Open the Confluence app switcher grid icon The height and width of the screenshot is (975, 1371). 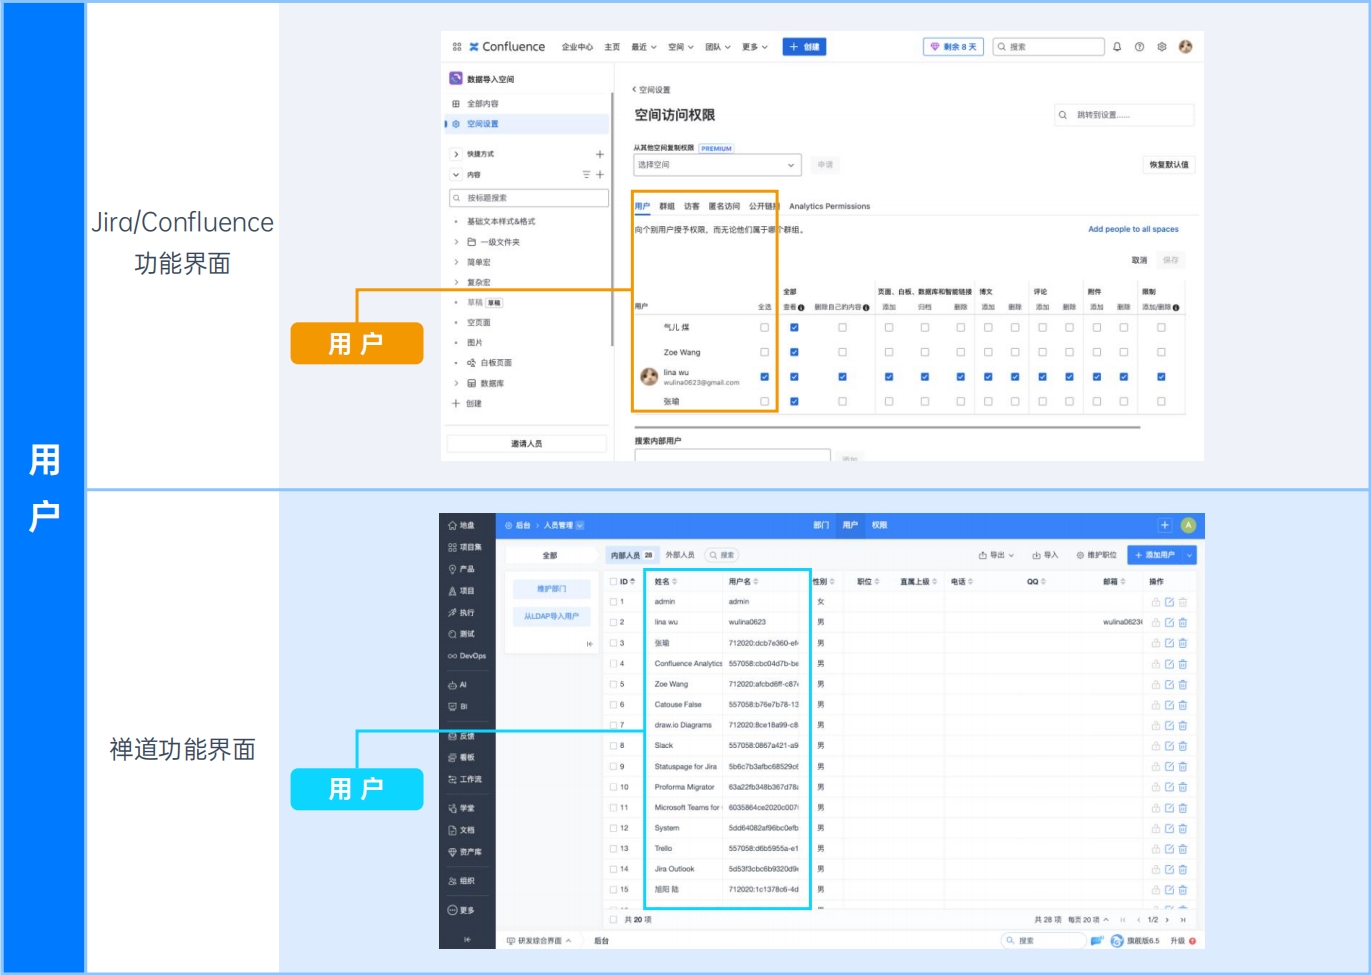[x=457, y=47]
